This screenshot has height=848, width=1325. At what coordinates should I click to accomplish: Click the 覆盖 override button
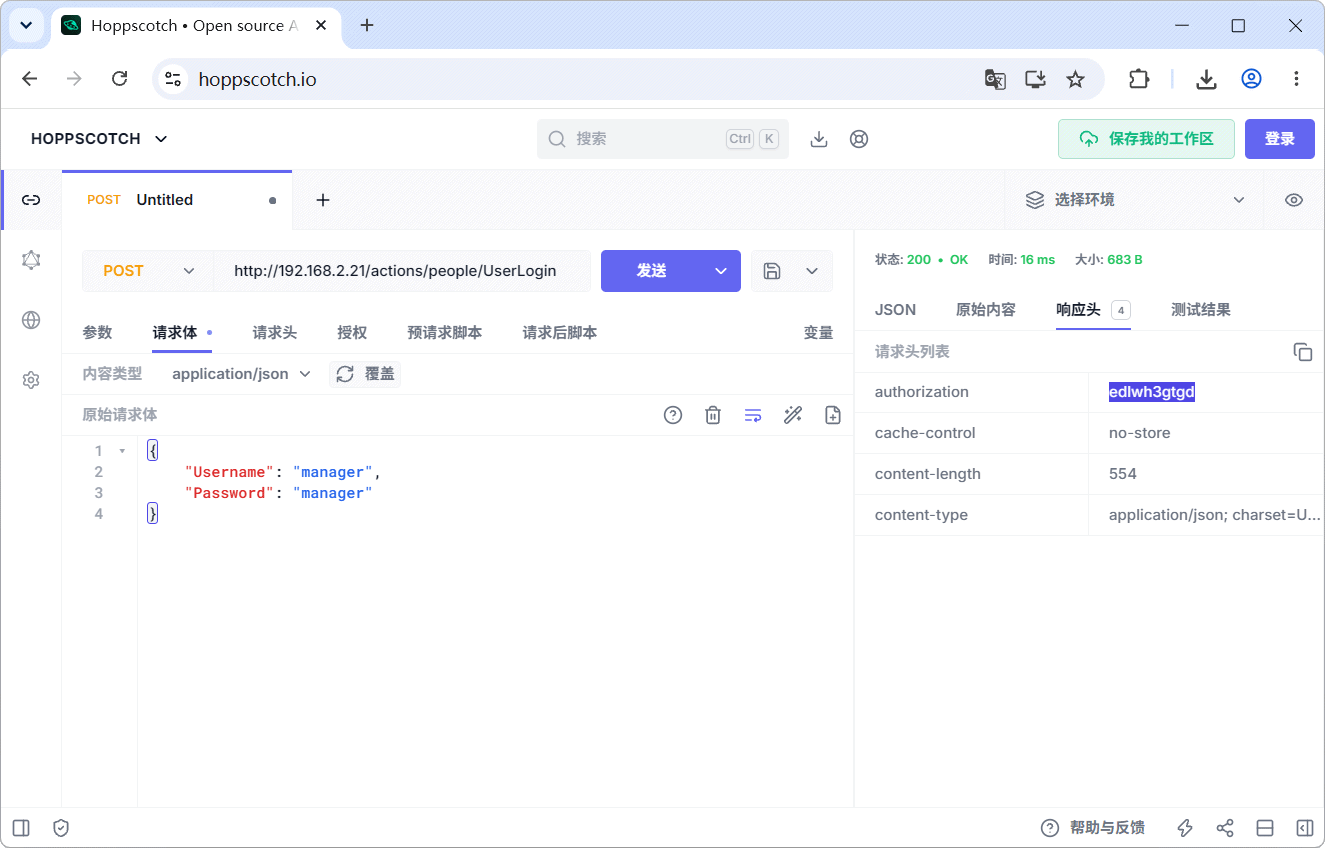[x=365, y=374]
